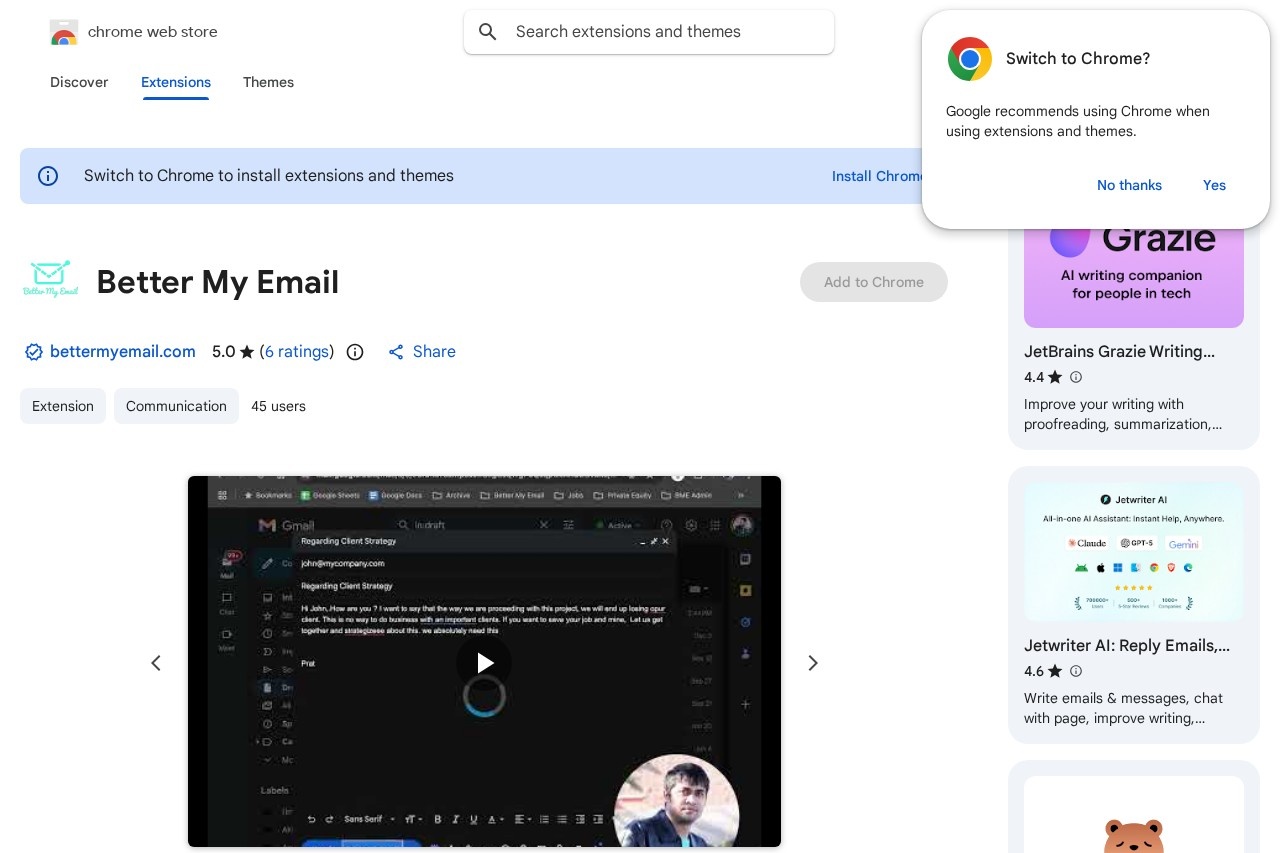Click the chrome web store logo
This screenshot has height=853, width=1280.
tap(64, 32)
